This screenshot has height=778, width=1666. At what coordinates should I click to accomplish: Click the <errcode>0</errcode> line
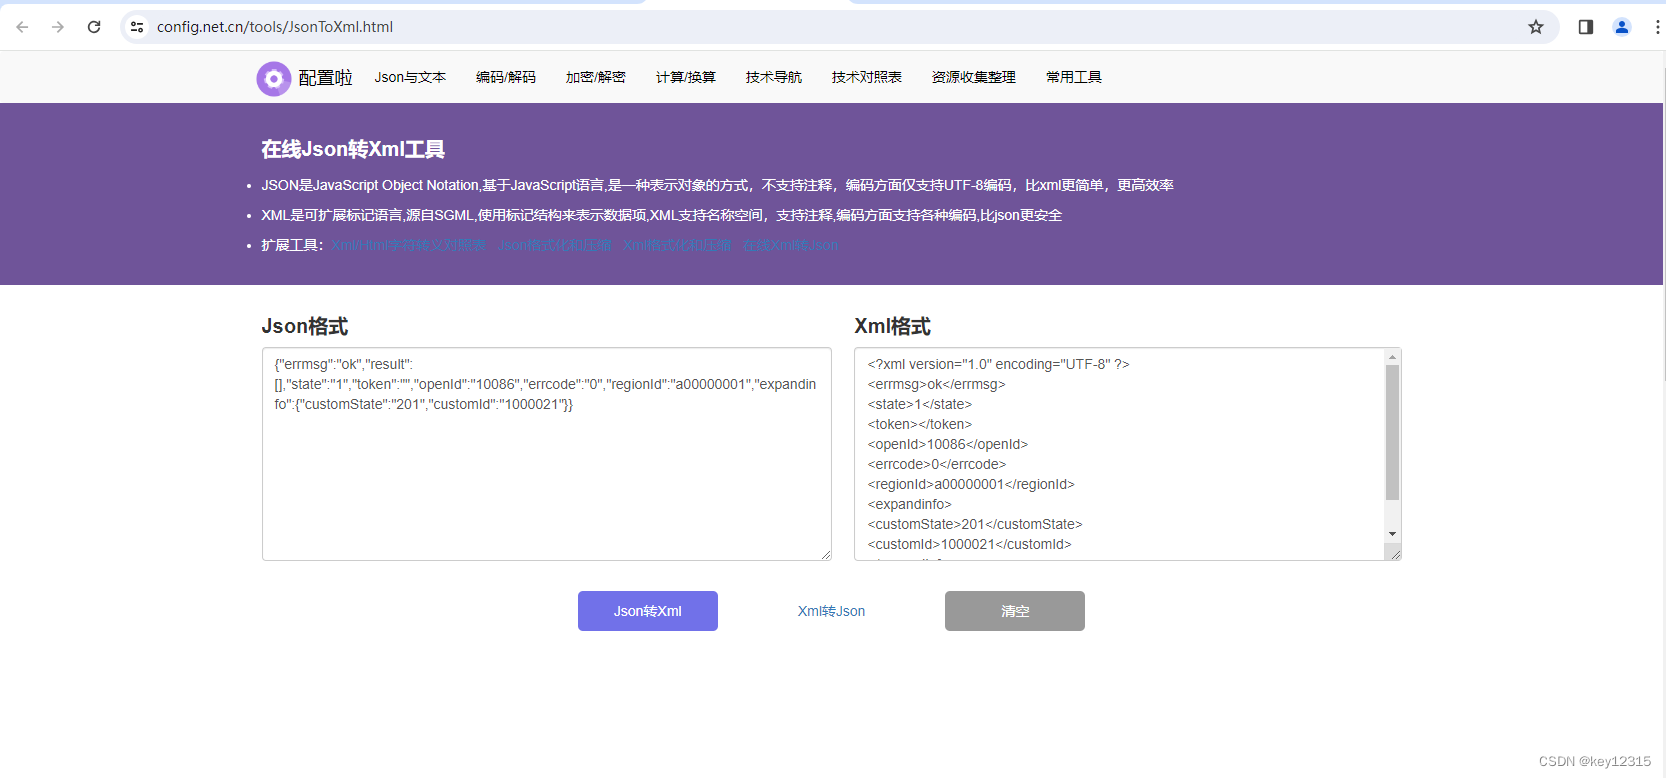pos(937,464)
